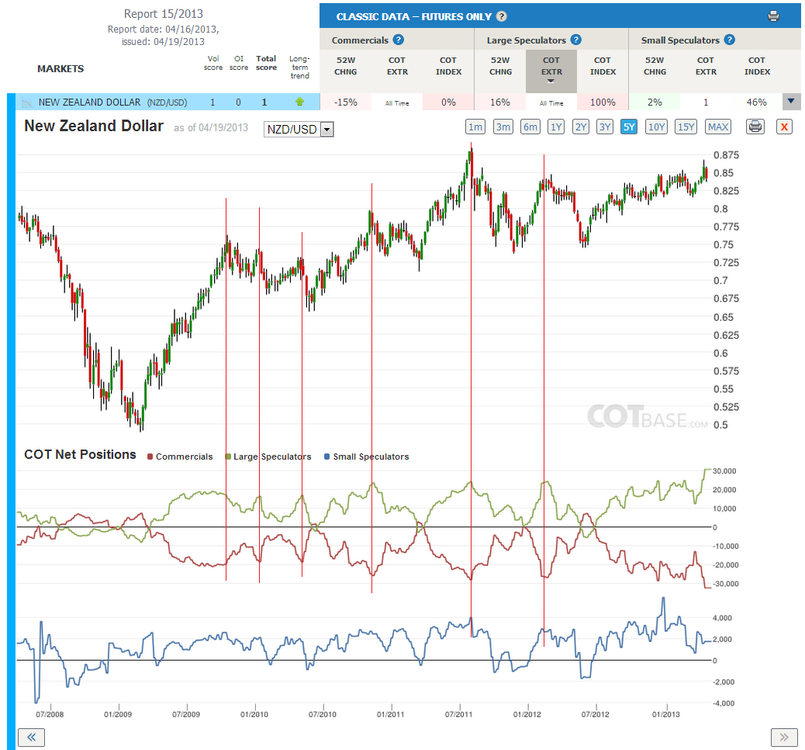Click the -15% Commercials change cell

tap(346, 102)
